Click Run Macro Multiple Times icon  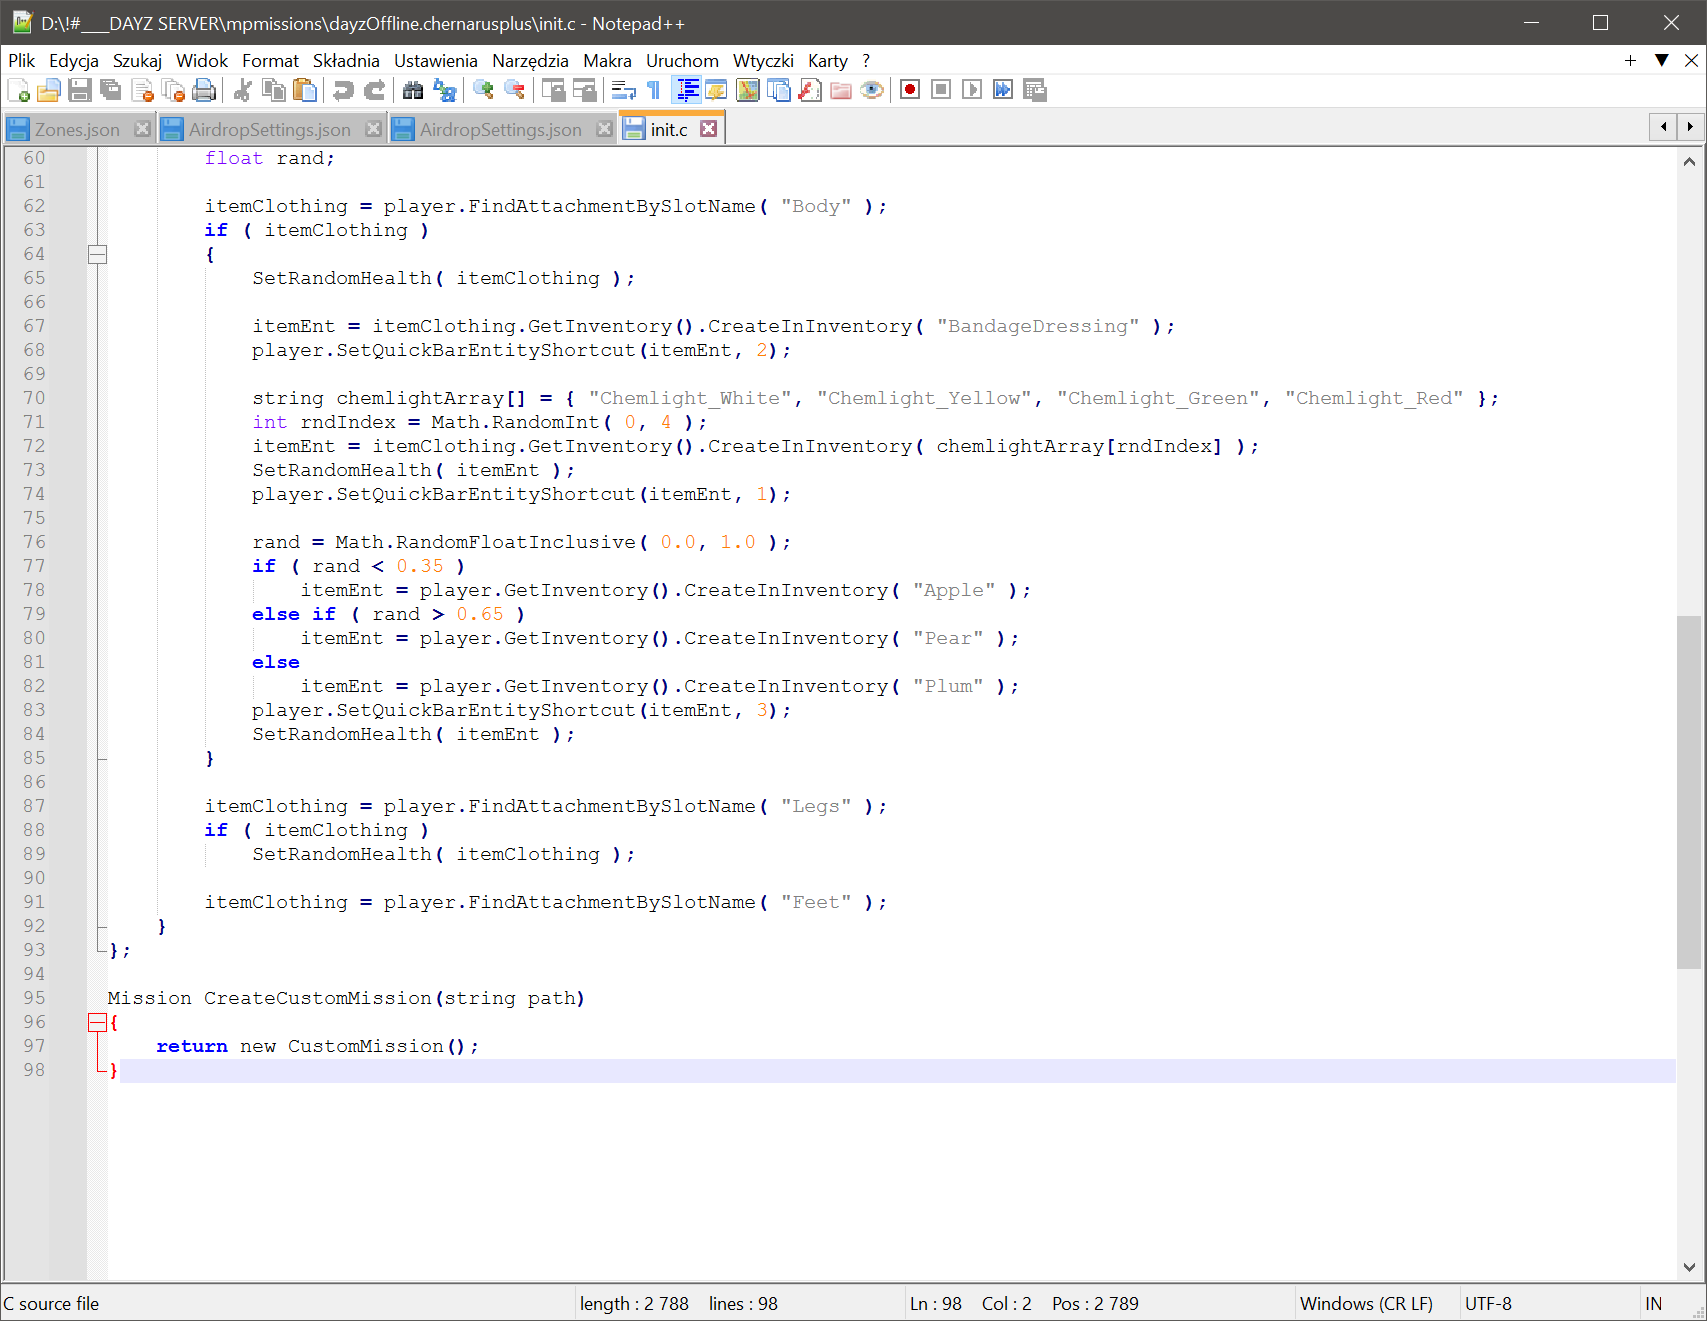point(1003,90)
